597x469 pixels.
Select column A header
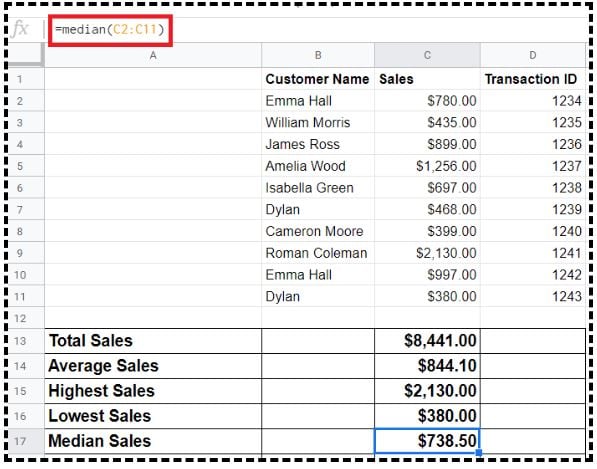[x=153, y=56]
